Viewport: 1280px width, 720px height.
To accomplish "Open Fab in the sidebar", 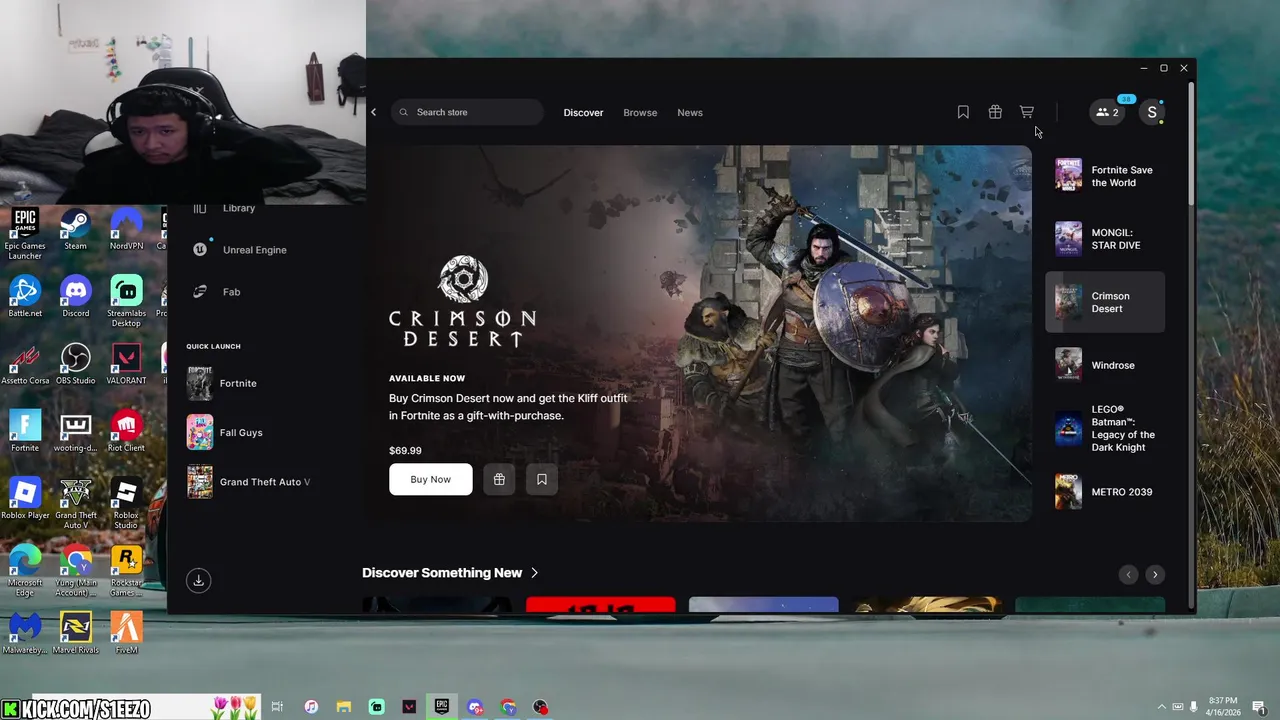I will pyautogui.click(x=217, y=292).
